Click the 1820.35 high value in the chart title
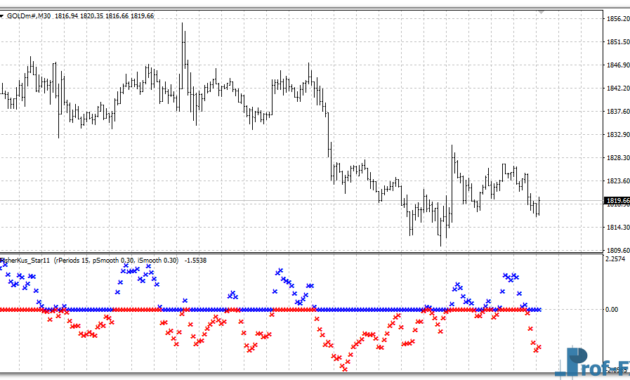 point(92,16)
